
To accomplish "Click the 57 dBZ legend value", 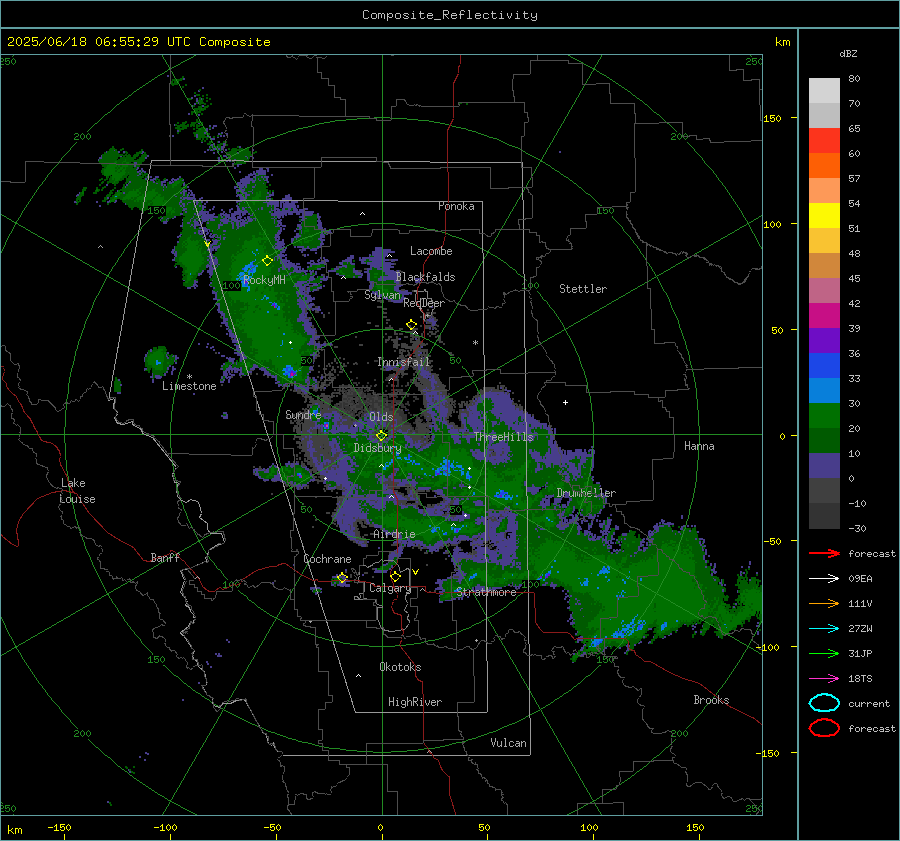I will coord(854,179).
